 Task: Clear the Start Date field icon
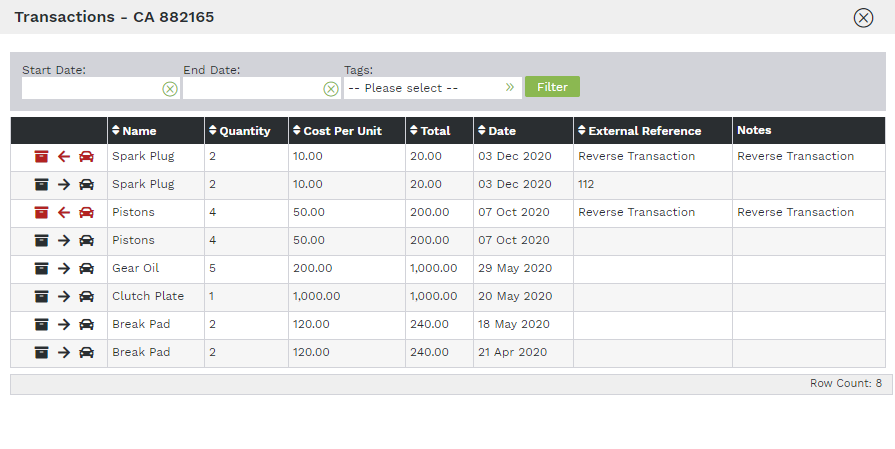[x=170, y=89]
